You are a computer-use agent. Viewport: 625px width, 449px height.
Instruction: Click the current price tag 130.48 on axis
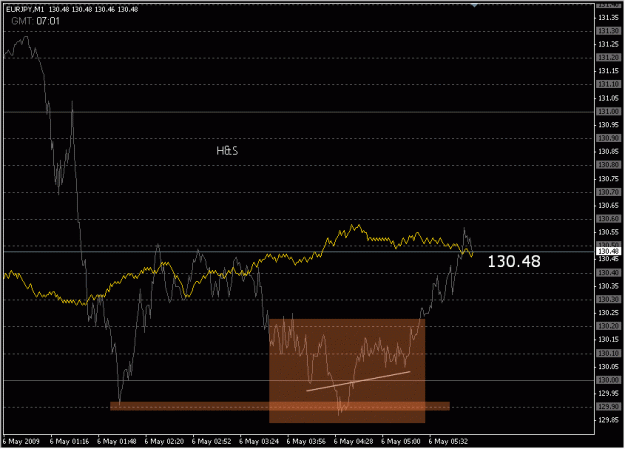click(608, 251)
